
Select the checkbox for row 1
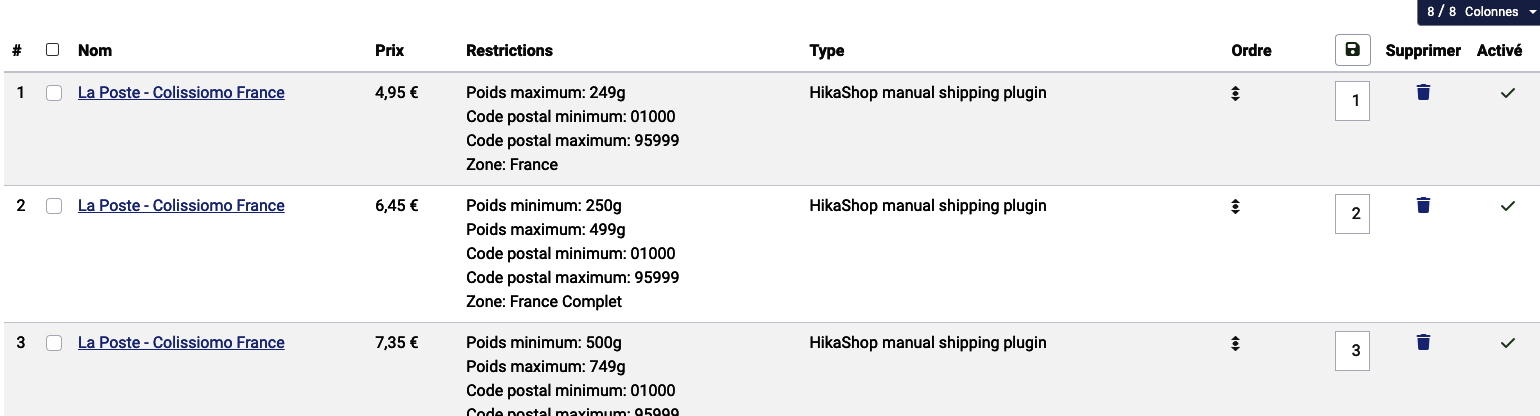[54, 93]
